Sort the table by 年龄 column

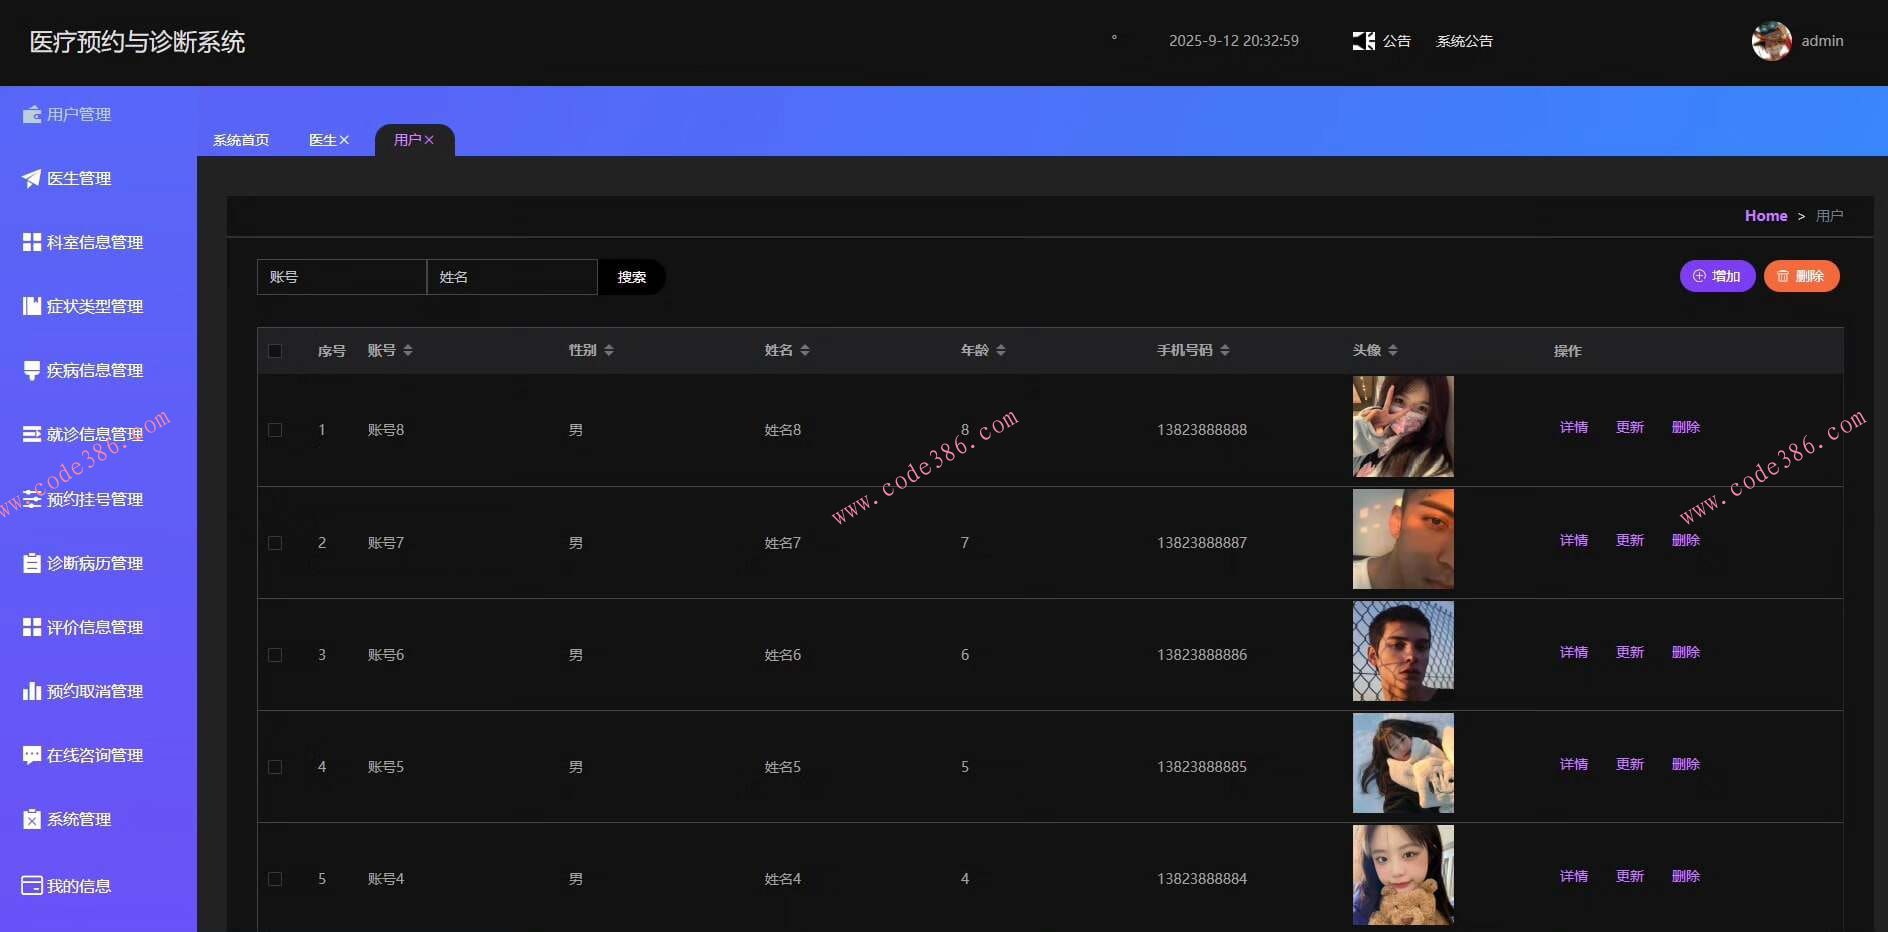click(x=1001, y=350)
